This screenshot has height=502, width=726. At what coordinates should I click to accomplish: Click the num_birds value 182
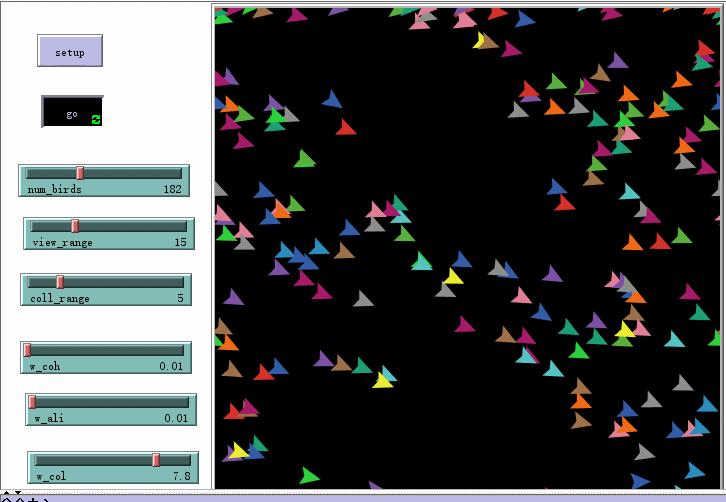pyautogui.click(x=172, y=189)
